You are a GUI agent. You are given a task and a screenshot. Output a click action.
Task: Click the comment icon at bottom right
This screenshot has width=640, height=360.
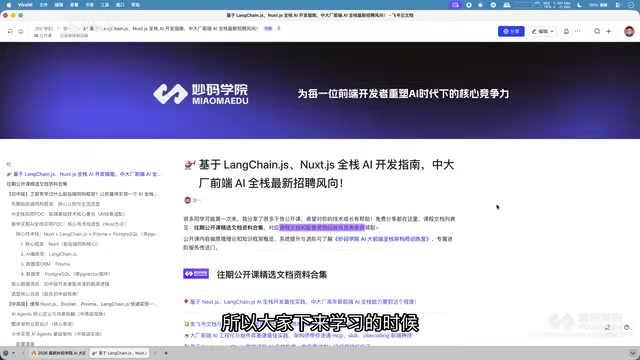click(x=607, y=327)
